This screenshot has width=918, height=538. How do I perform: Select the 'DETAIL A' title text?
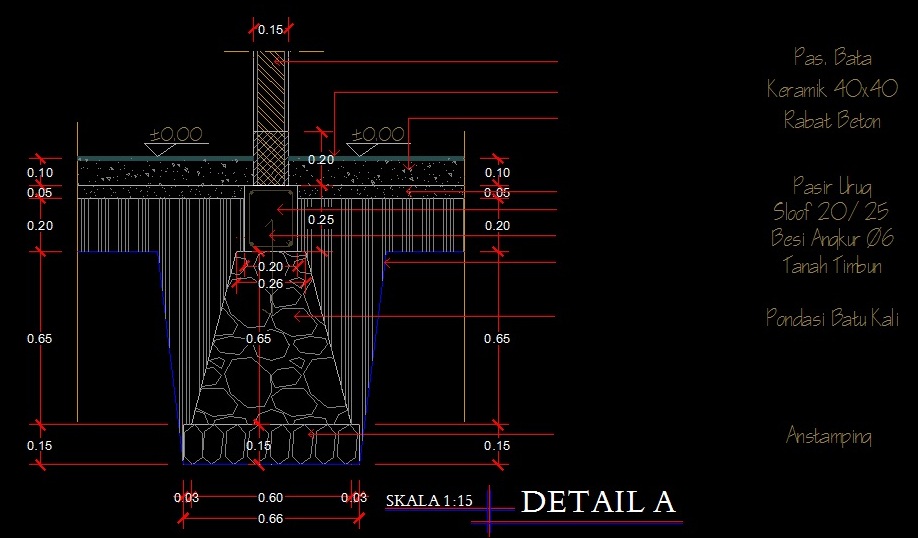click(x=598, y=502)
